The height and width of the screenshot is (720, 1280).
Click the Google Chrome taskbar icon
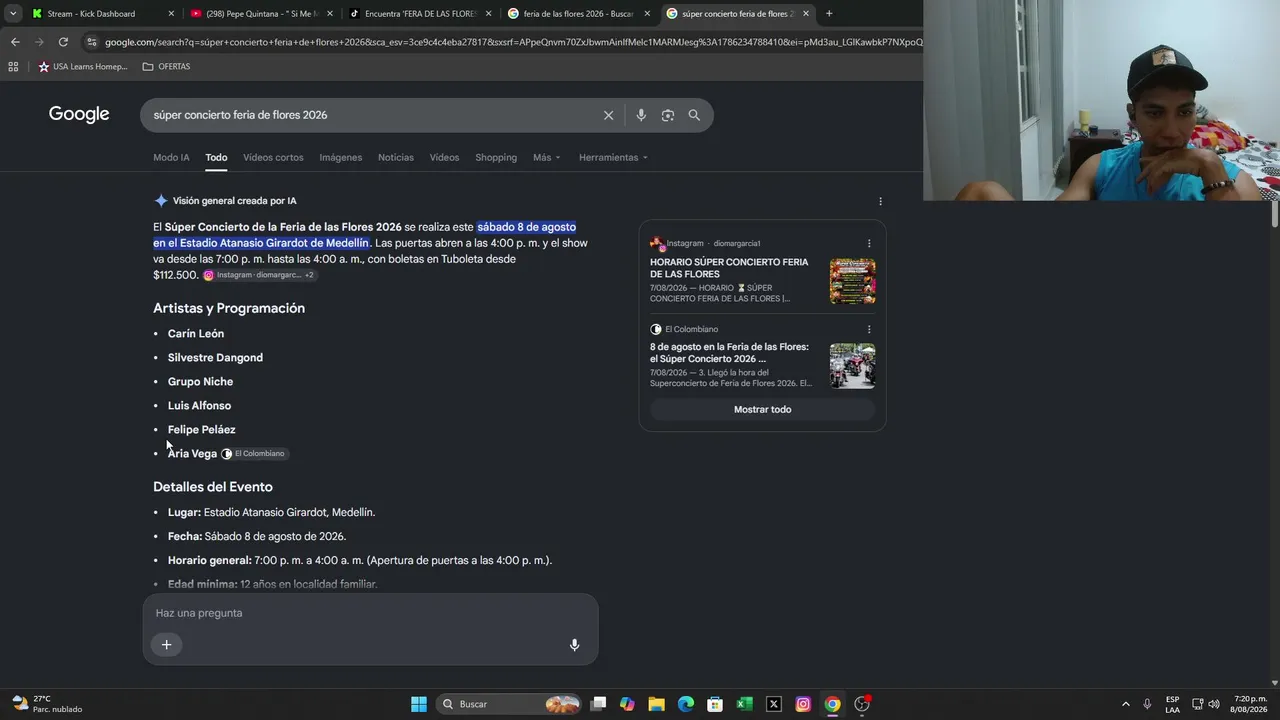(x=832, y=704)
